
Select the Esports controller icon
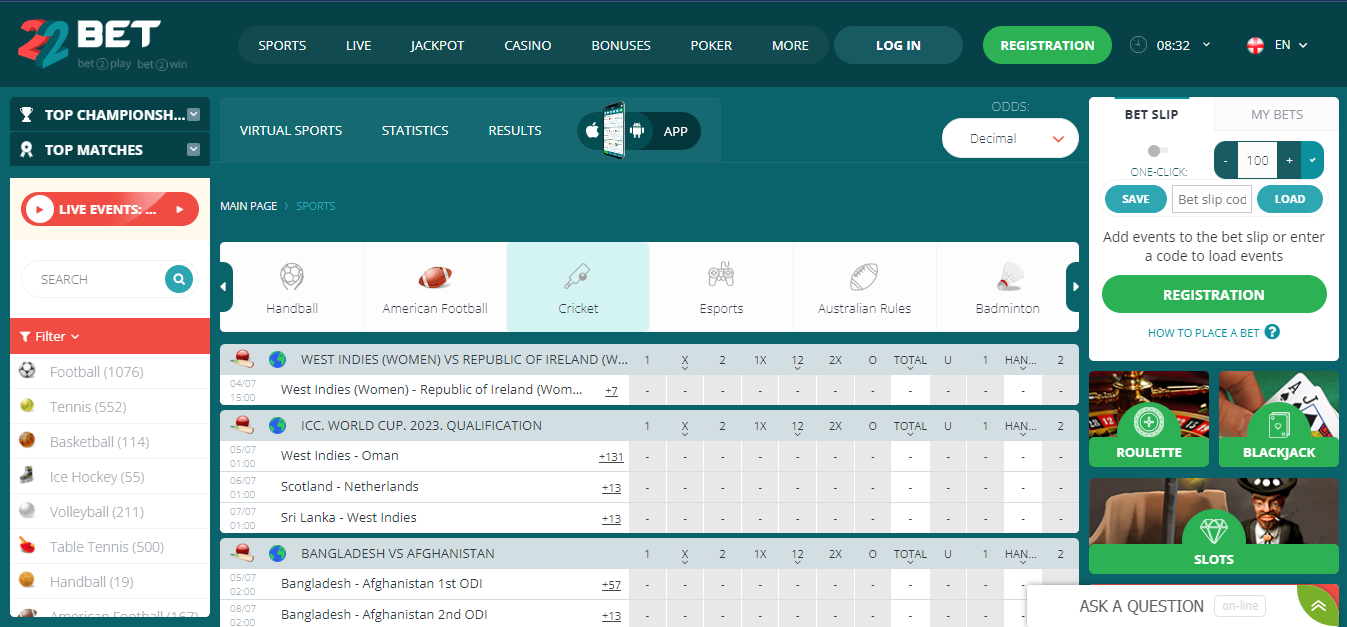click(x=721, y=276)
